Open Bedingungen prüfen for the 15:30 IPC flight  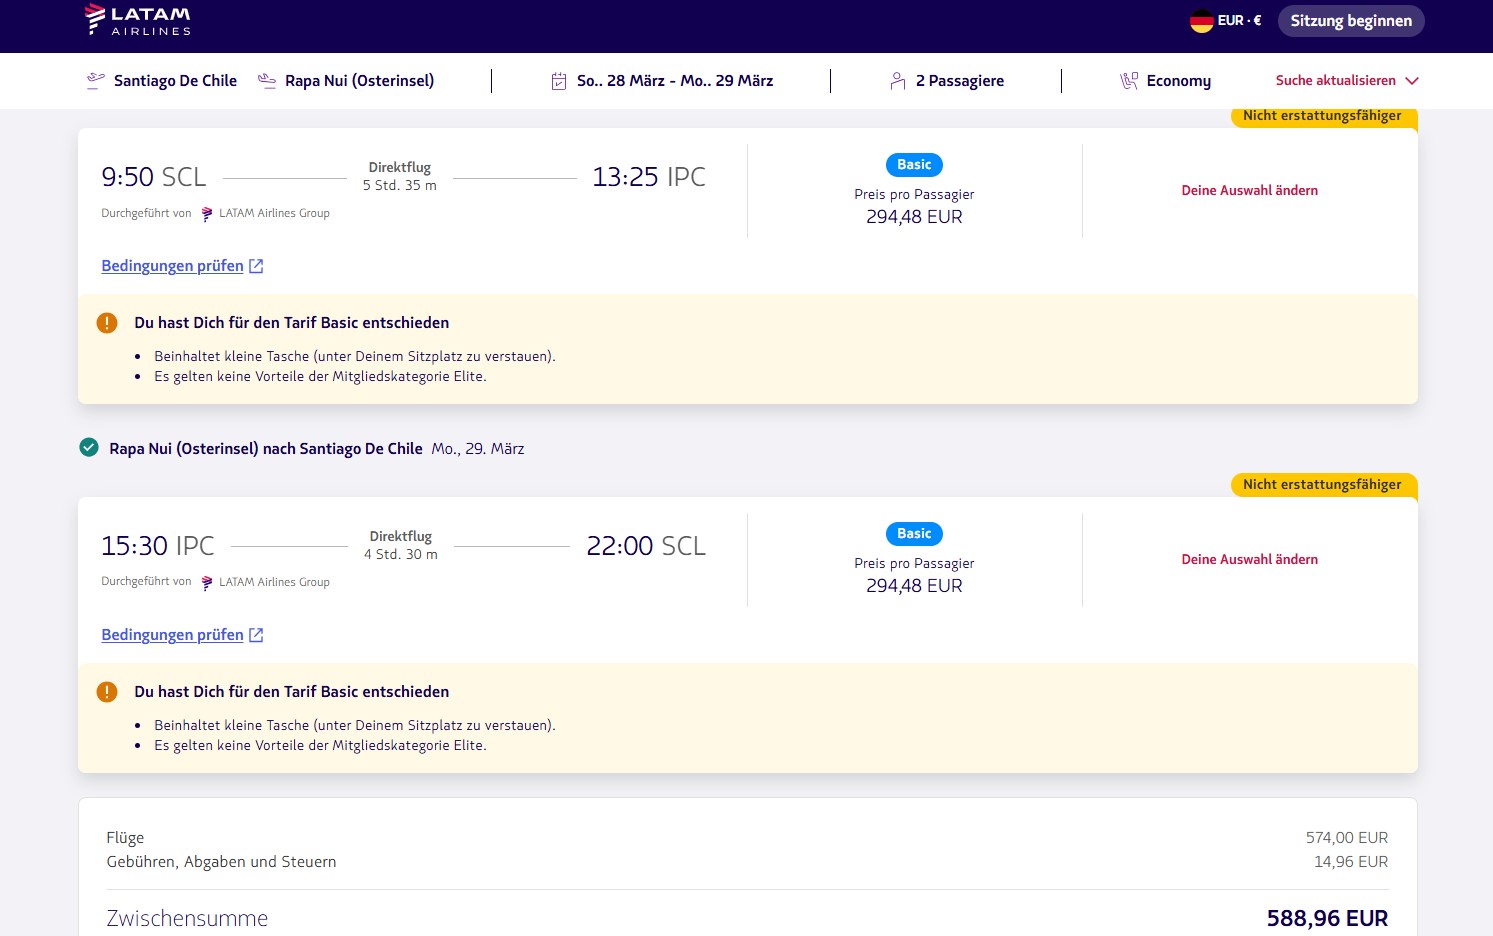click(x=172, y=635)
